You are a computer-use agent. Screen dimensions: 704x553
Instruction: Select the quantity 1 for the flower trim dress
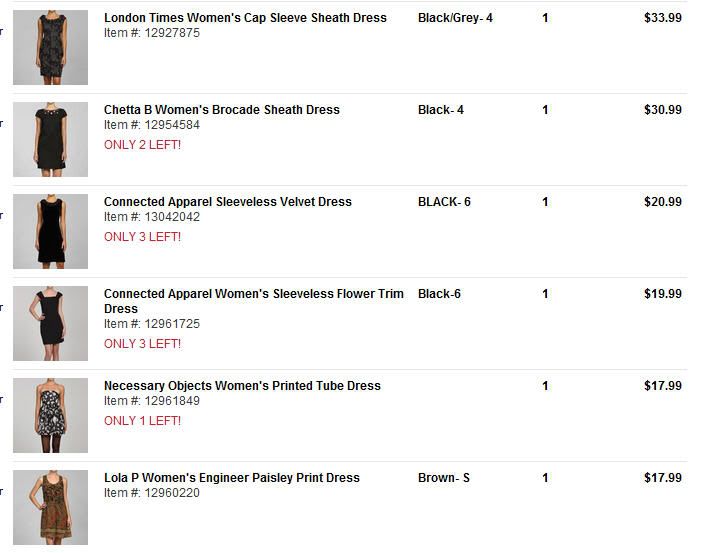pyautogui.click(x=545, y=294)
